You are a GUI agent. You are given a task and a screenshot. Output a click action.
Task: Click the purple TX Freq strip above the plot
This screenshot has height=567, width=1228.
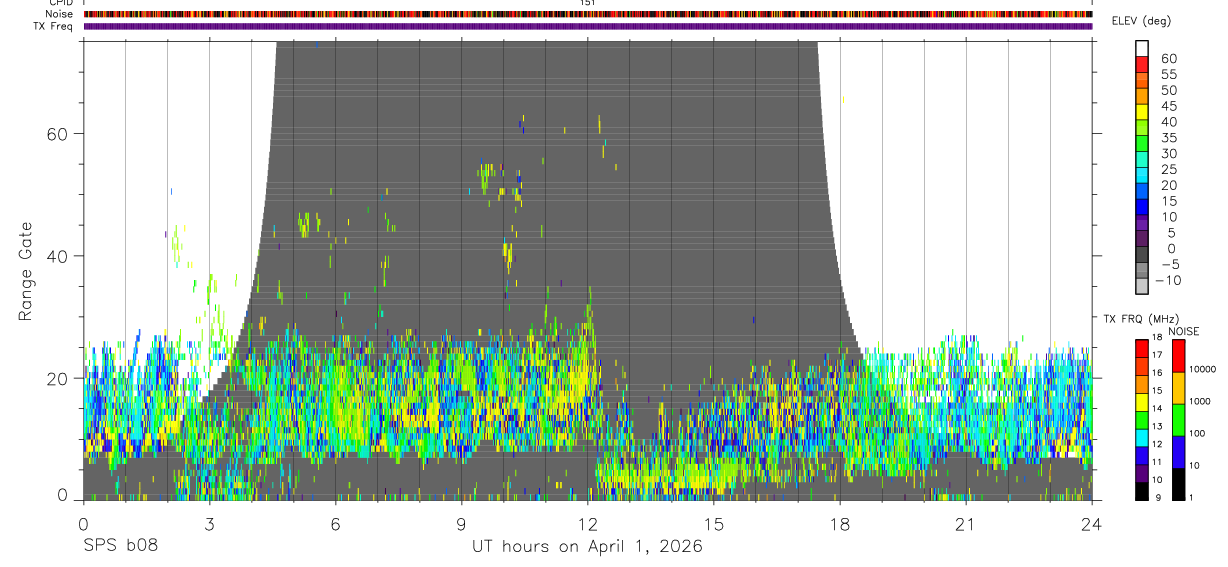pyautogui.click(x=588, y=26)
